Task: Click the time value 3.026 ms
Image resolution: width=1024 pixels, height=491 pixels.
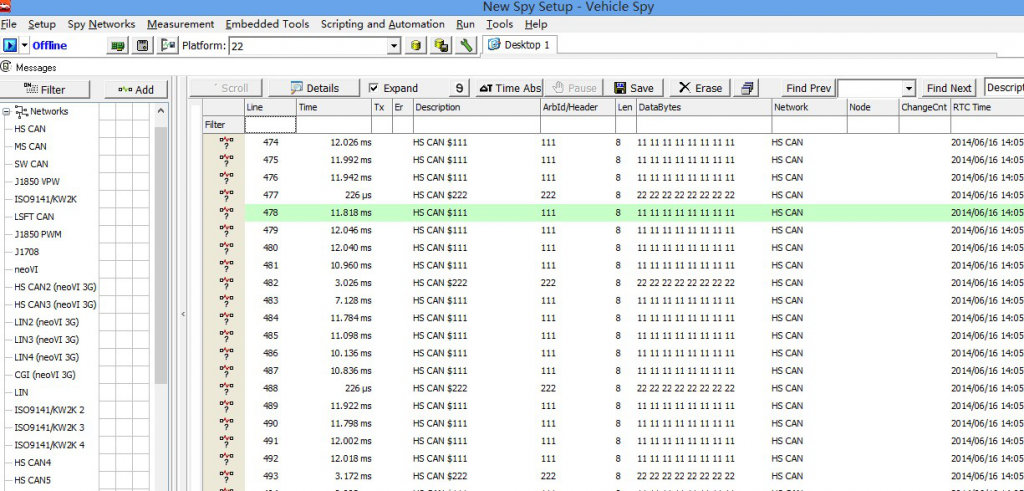Action: 353,283
